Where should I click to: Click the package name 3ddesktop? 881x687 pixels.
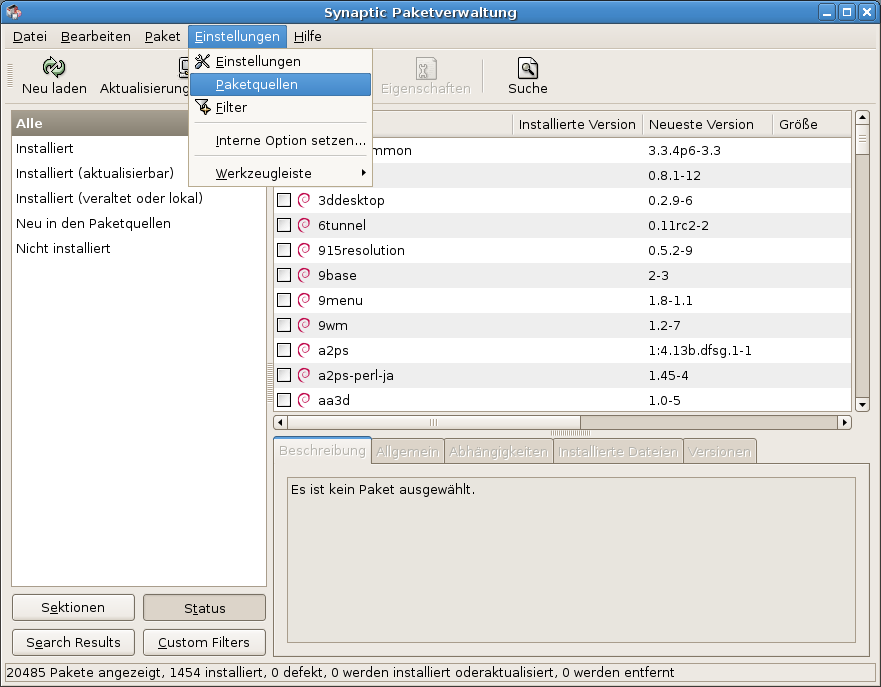click(351, 201)
